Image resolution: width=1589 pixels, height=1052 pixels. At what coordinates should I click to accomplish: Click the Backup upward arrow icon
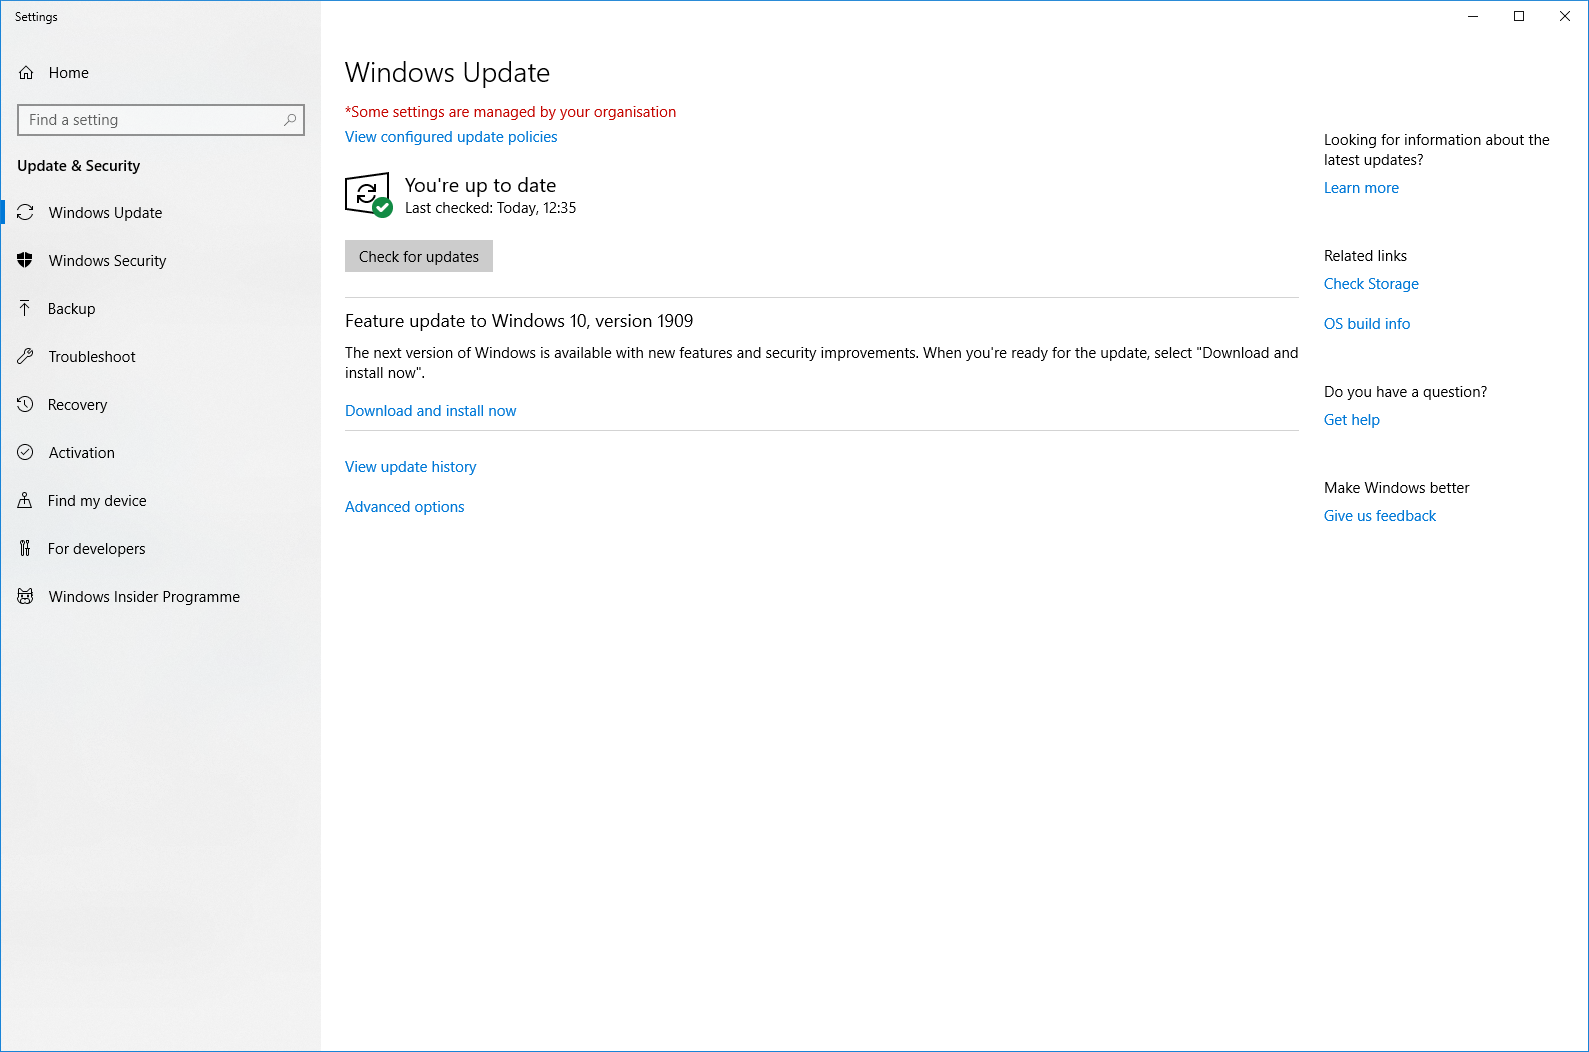(x=25, y=309)
